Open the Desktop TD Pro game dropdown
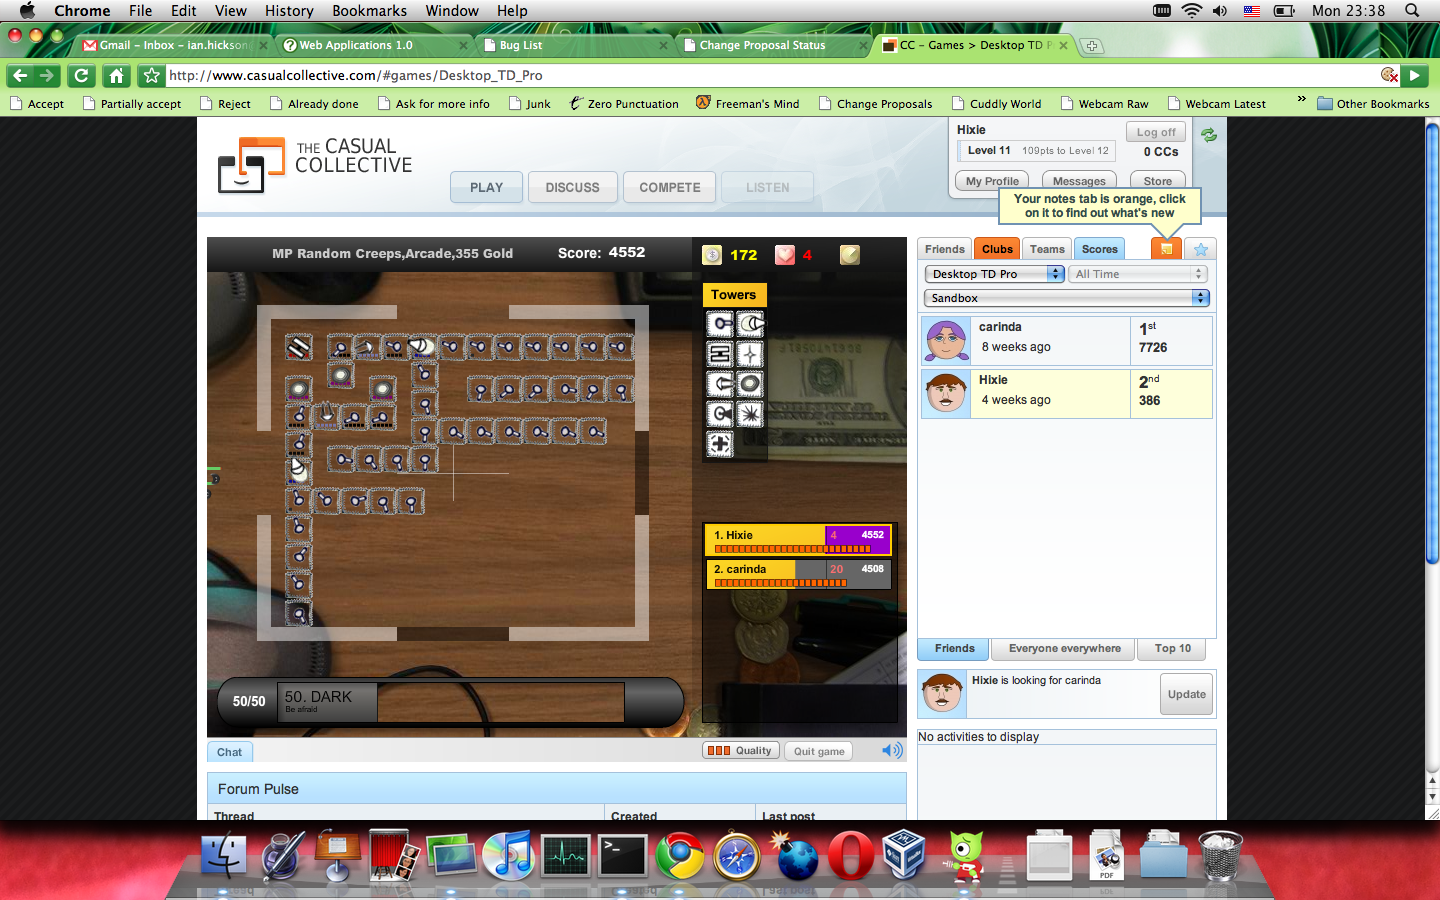This screenshot has height=900, width=1440. (994, 274)
